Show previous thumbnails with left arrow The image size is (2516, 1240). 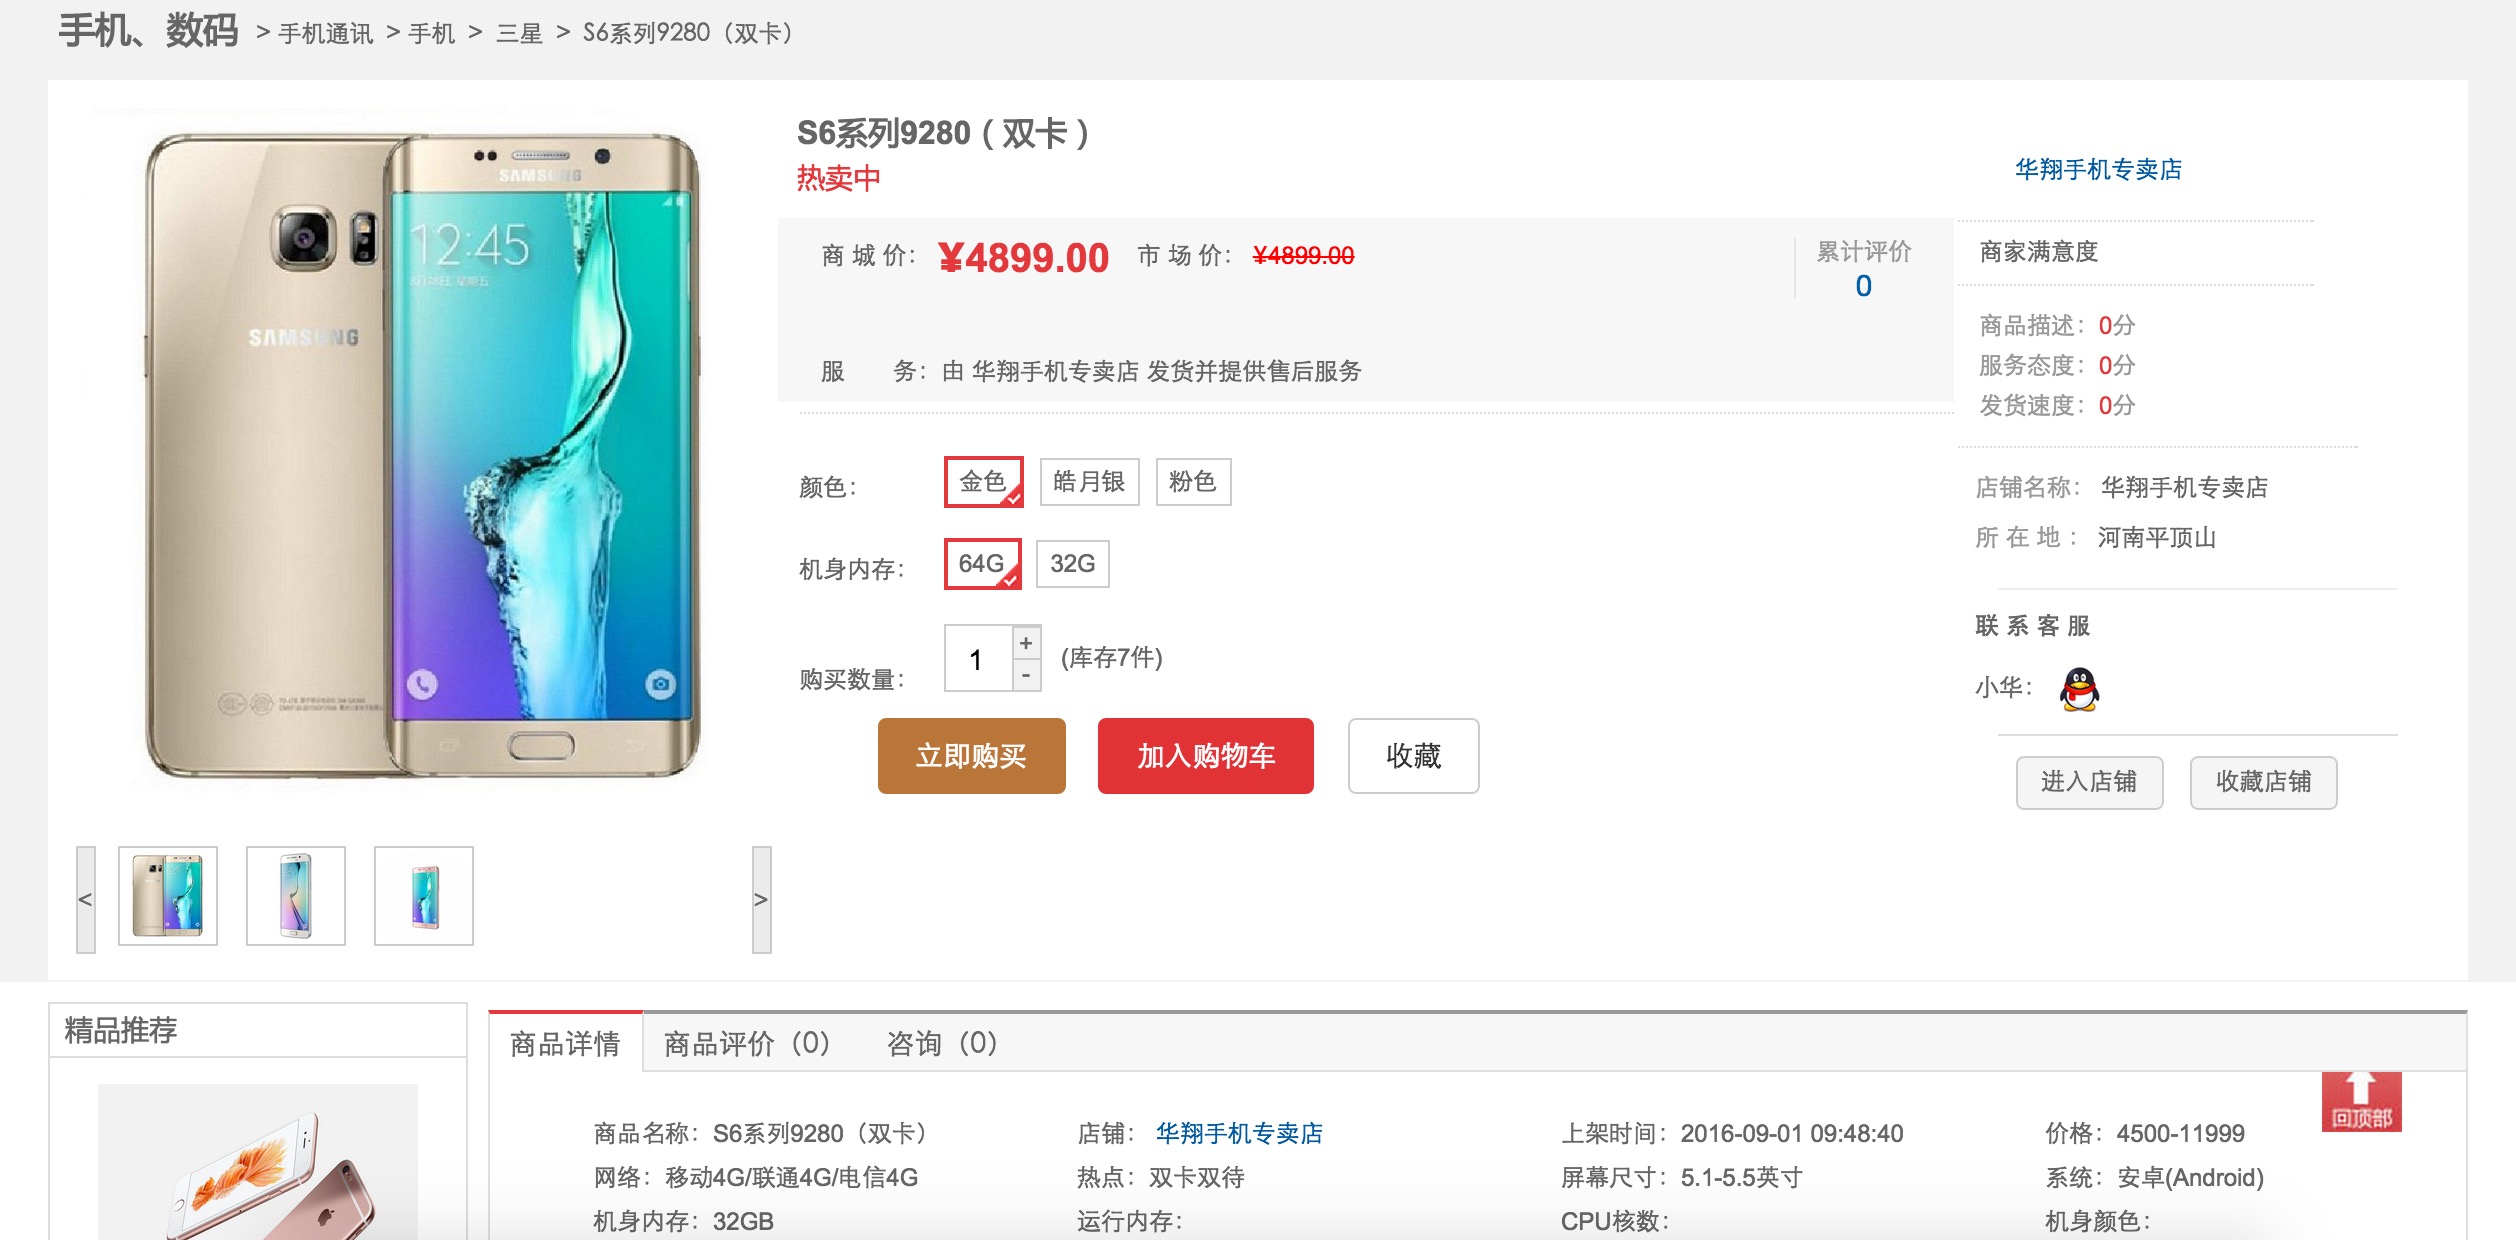[x=86, y=899]
